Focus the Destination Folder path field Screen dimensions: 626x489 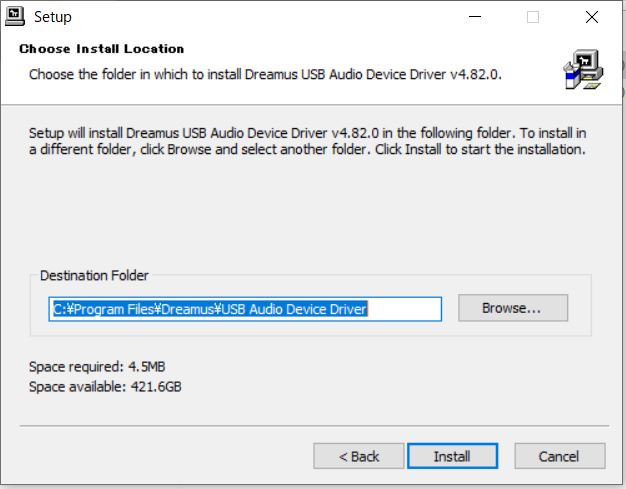point(245,309)
